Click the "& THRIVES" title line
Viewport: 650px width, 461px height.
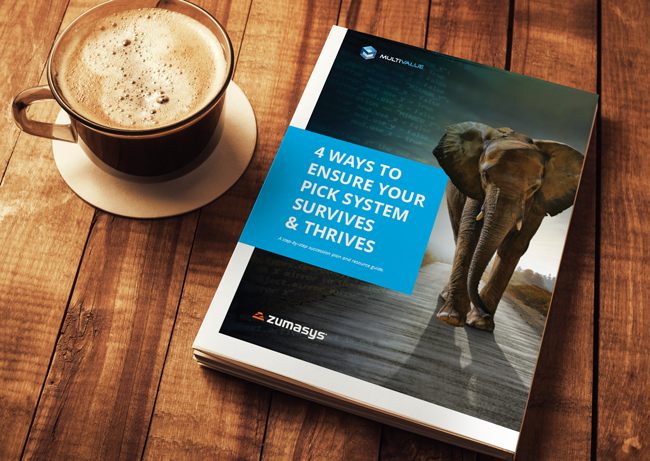point(330,235)
